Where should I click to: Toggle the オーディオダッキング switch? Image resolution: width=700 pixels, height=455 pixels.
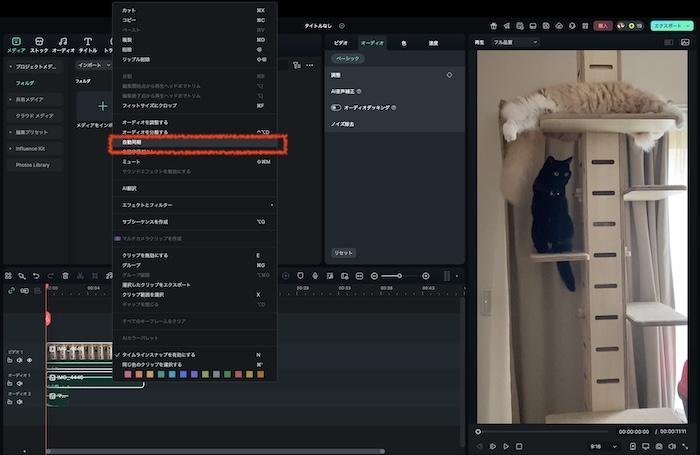336,107
